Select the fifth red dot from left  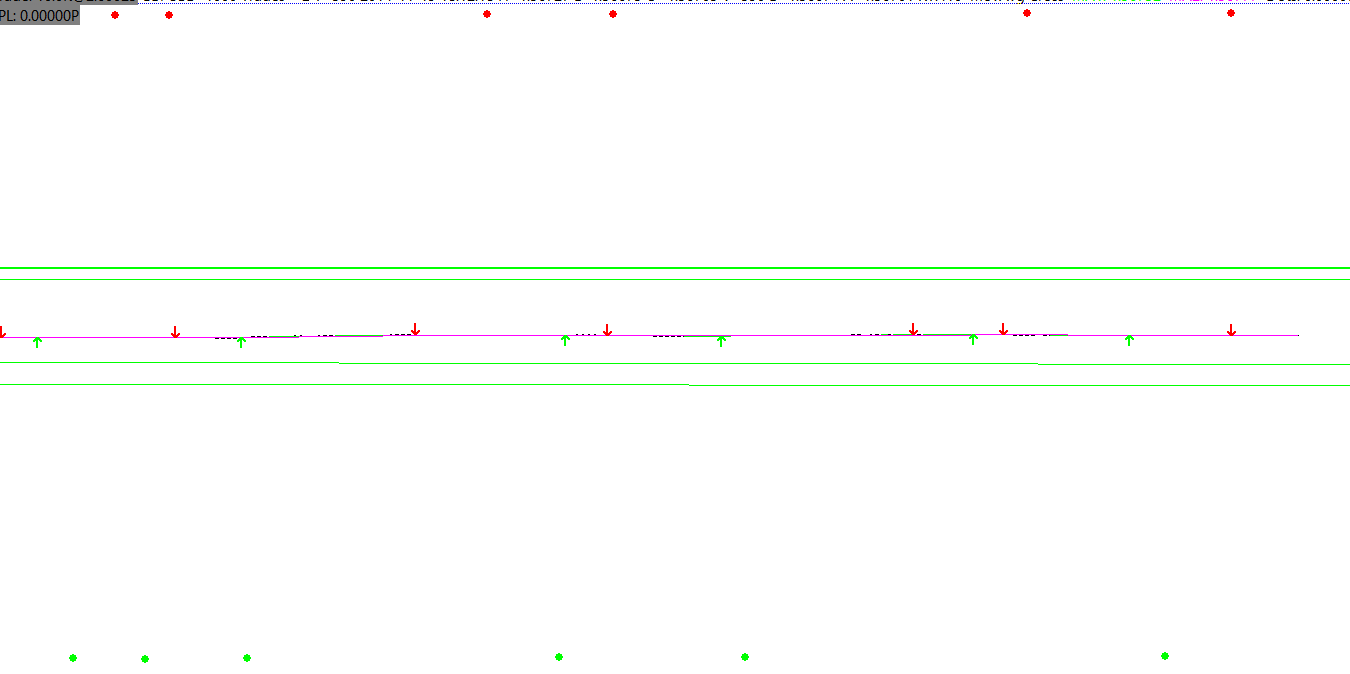(1027, 13)
